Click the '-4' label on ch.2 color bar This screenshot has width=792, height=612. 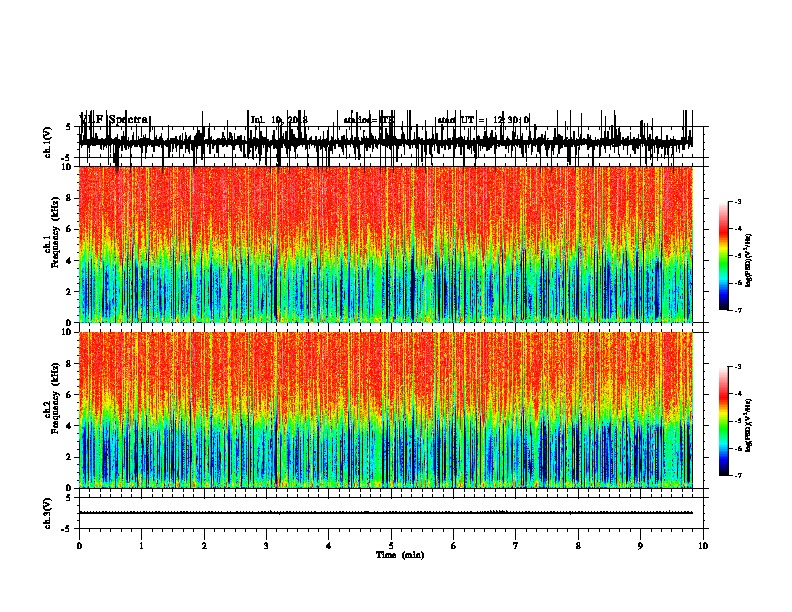click(737, 394)
